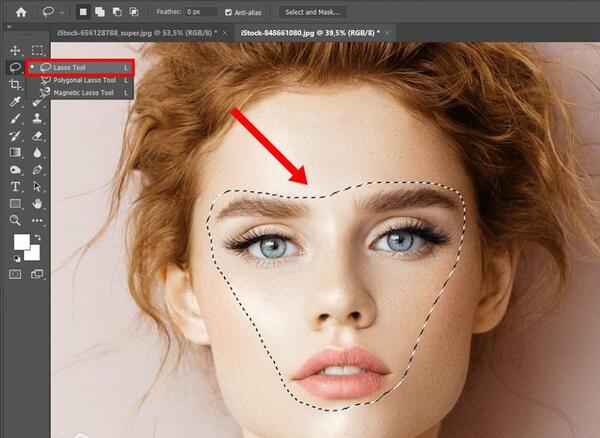Go to the Home screen icon
600x438 pixels.
click(x=21, y=12)
